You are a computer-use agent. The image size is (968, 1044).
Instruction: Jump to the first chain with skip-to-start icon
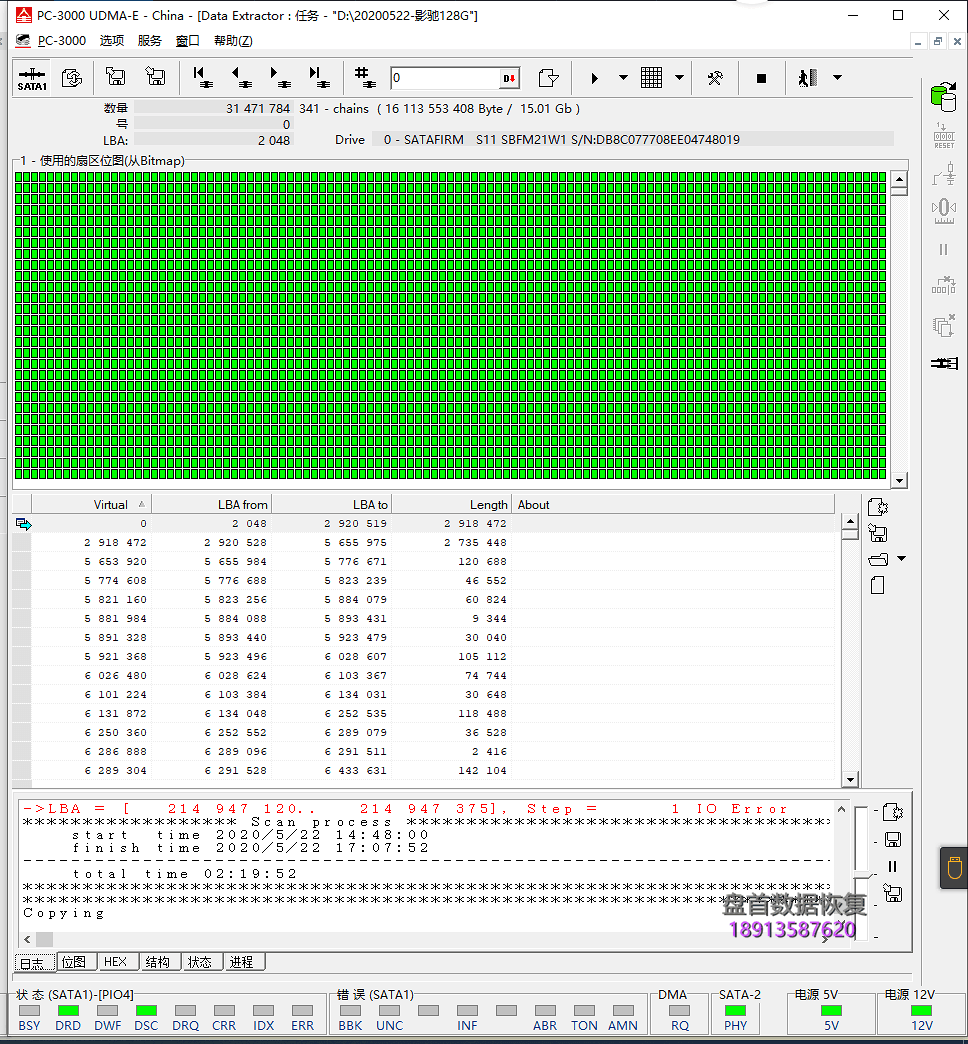(x=202, y=78)
